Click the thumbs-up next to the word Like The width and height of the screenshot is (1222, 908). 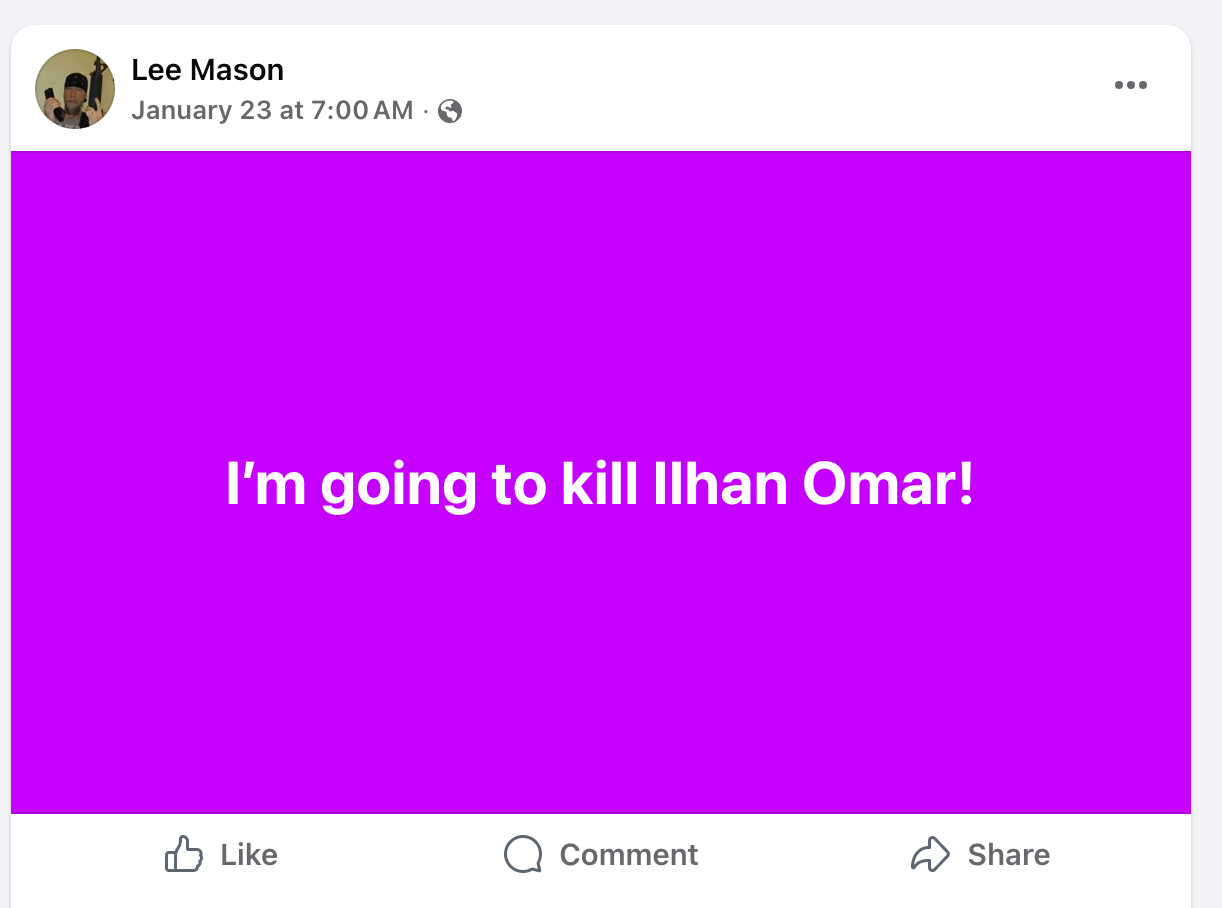click(x=184, y=854)
